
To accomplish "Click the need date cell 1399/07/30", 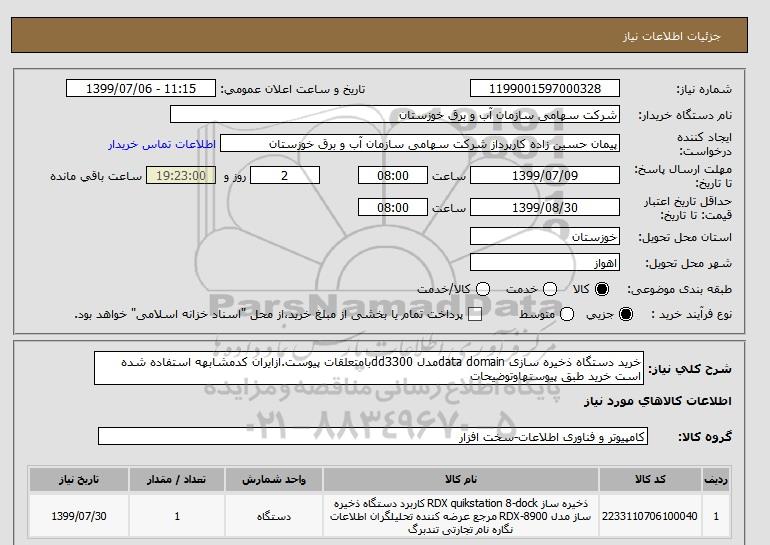I will tap(79, 517).
